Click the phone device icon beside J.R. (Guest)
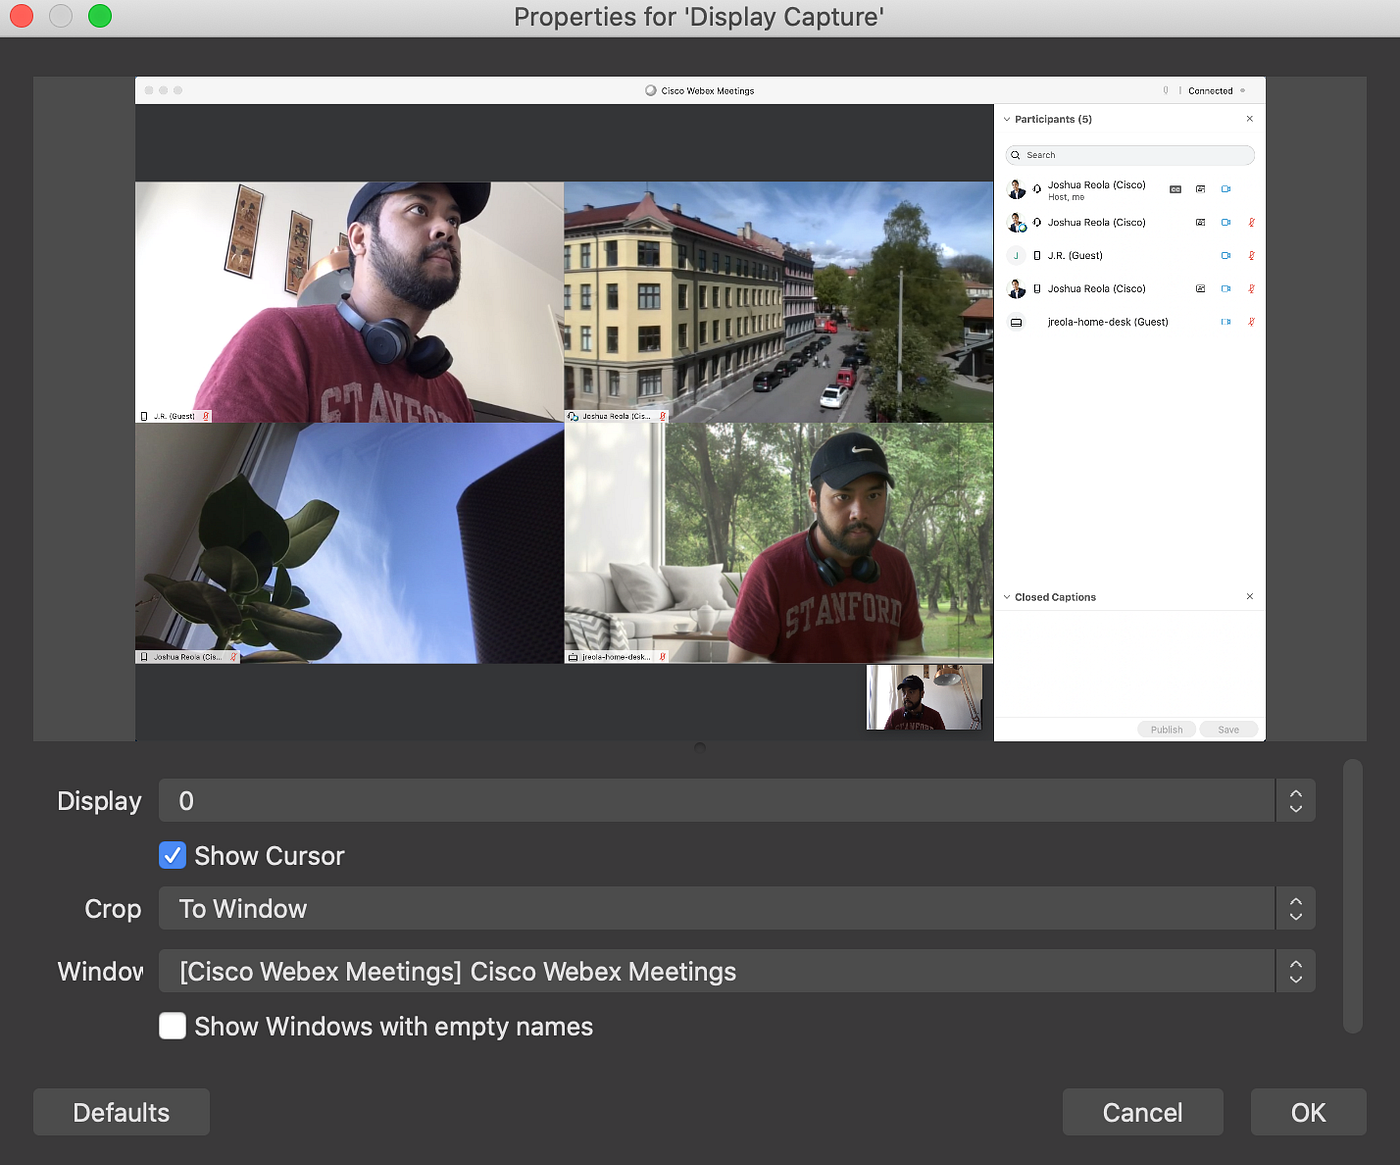 [x=1037, y=256]
